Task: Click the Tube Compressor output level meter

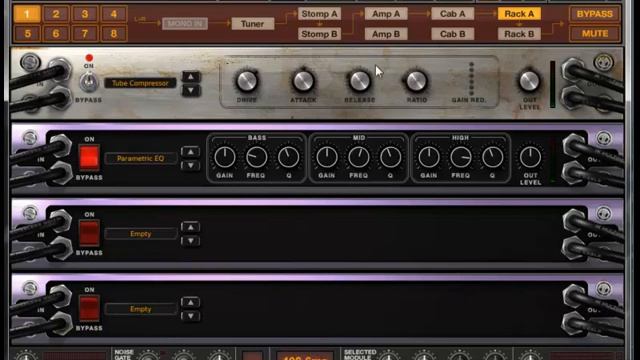Action: click(553, 84)
